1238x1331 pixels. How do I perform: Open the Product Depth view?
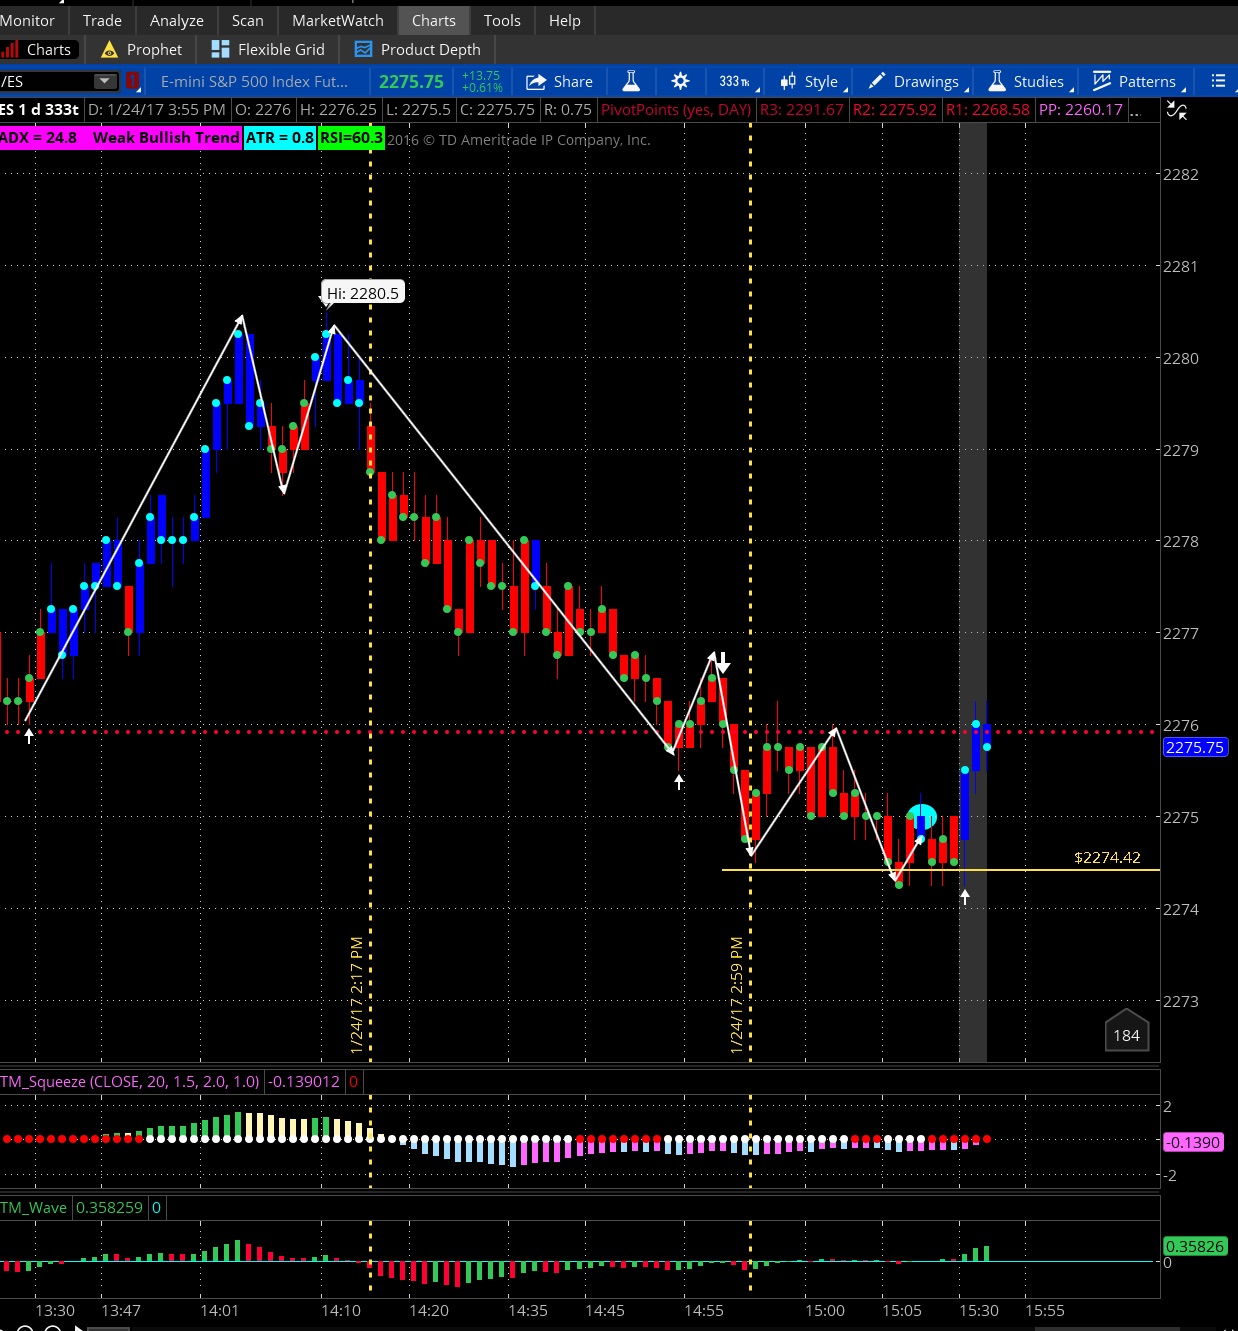tap(418, 49)
